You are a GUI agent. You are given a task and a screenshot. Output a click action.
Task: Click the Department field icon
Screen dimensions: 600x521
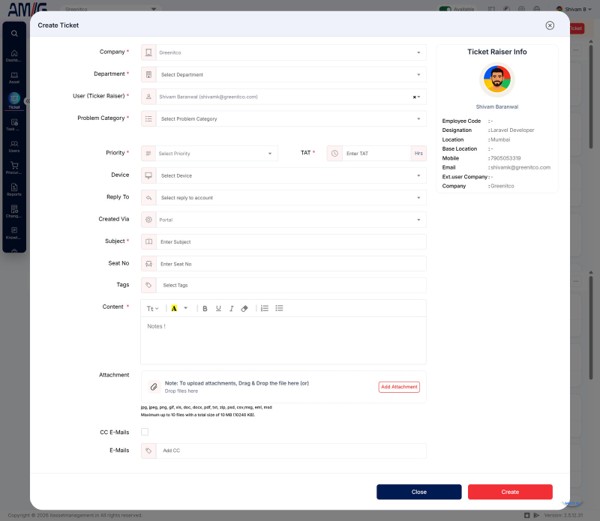pyautogui.click(x=148, y=75)
